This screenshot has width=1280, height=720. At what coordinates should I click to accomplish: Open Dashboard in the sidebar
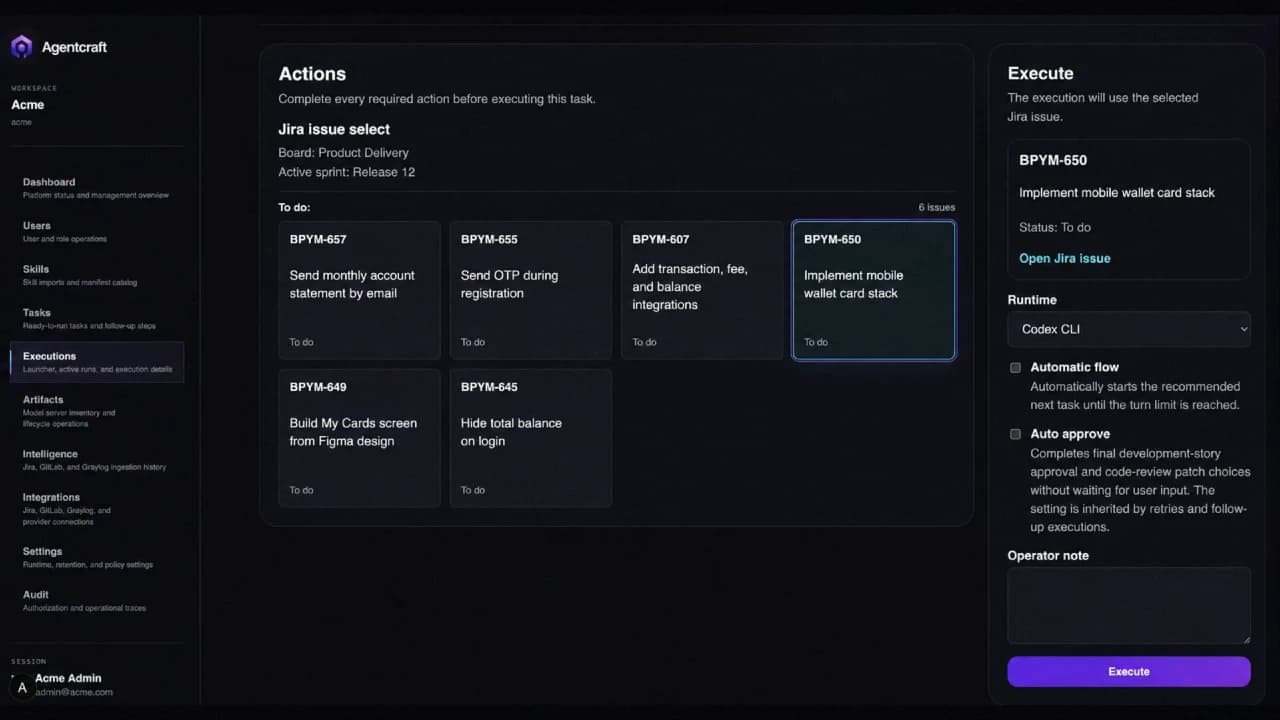[97, 188]
